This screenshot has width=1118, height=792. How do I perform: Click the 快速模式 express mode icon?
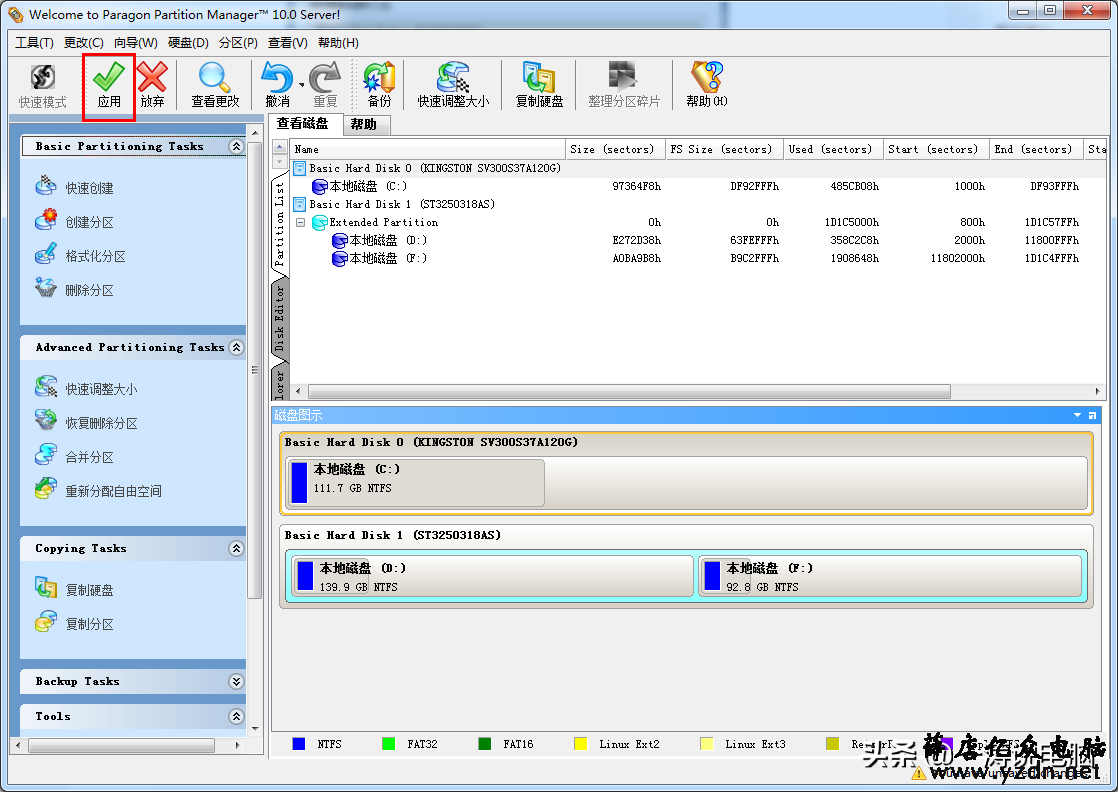(43, 77)
